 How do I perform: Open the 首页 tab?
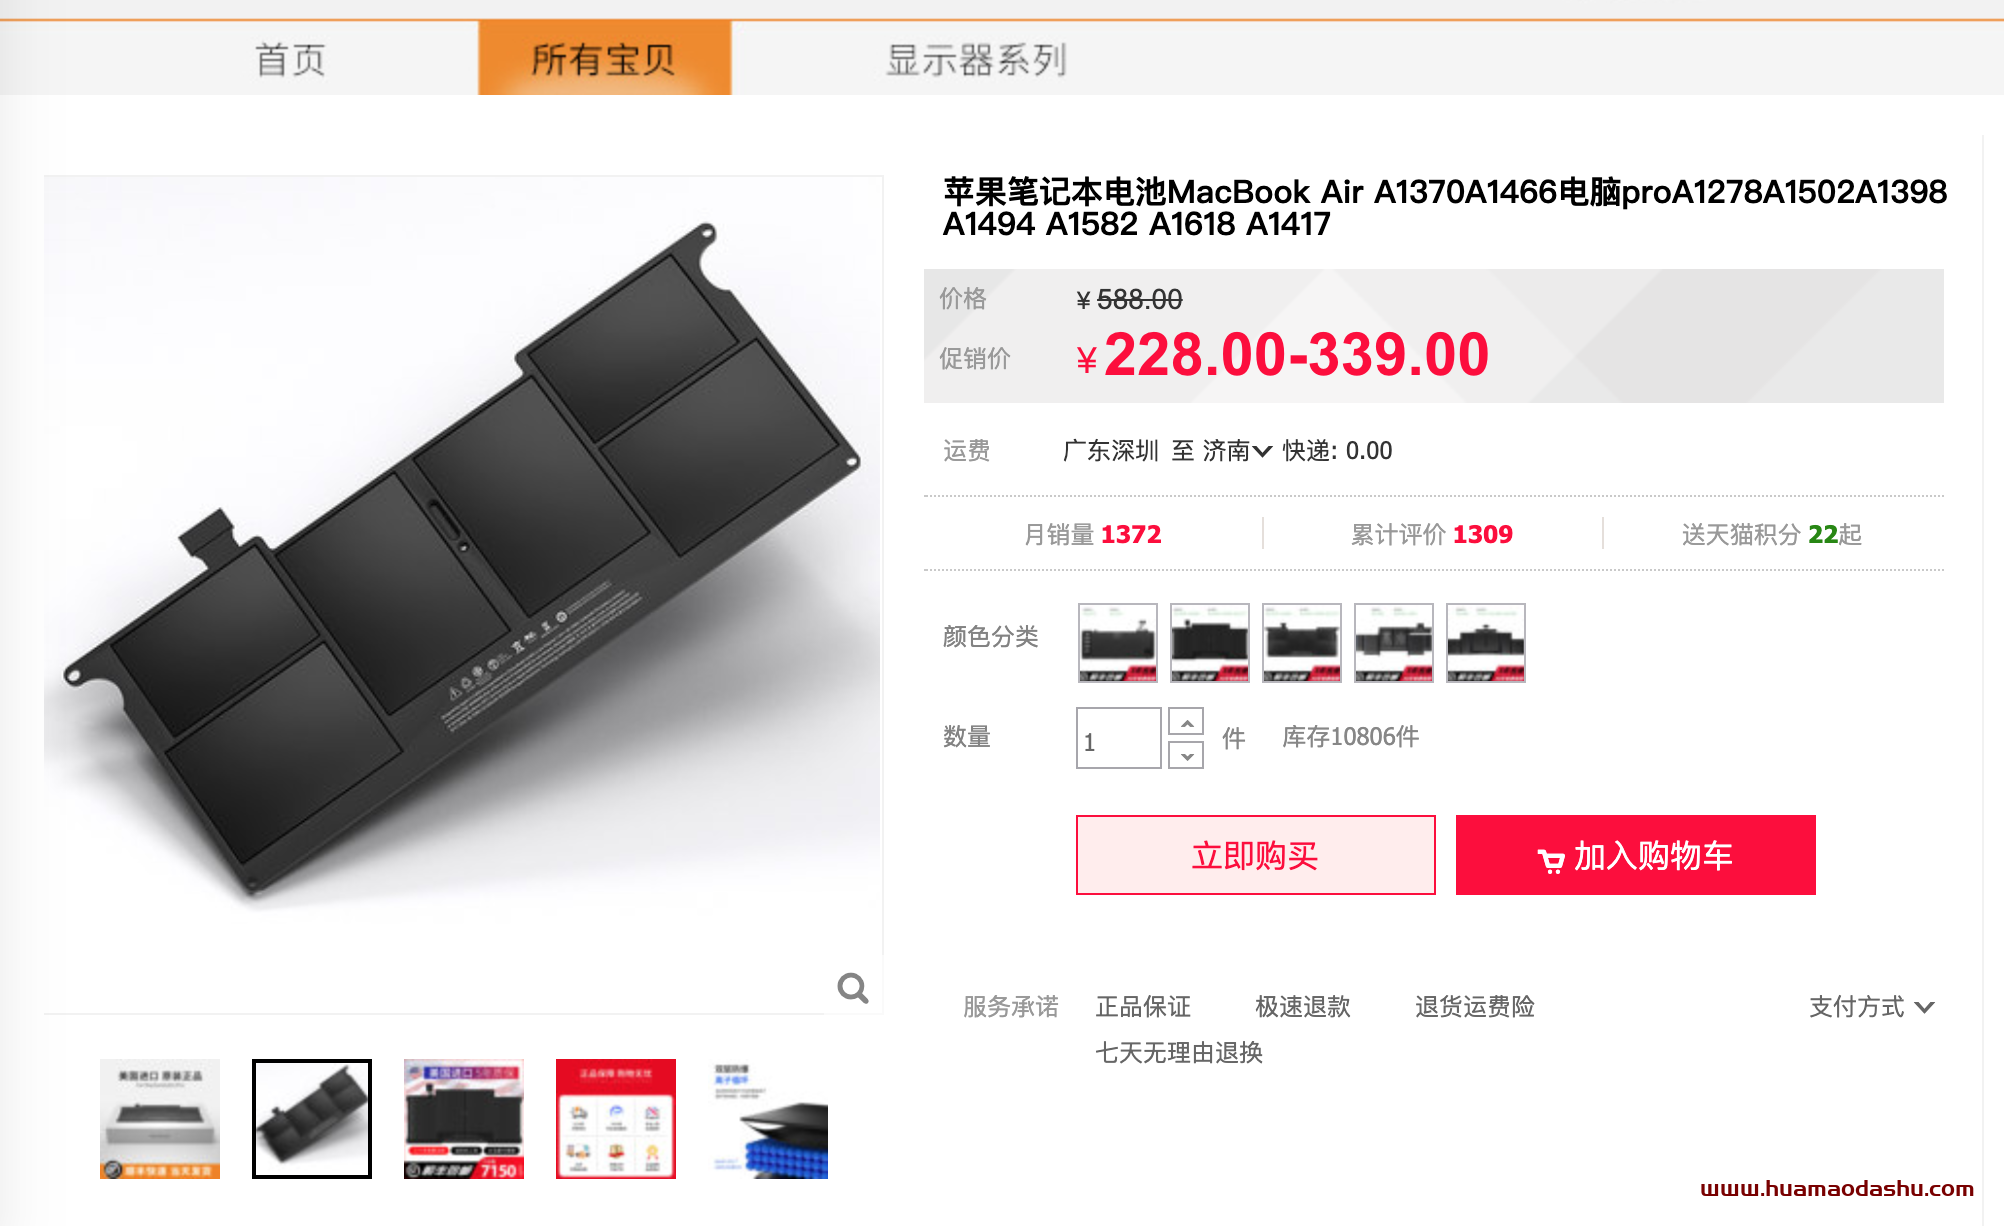290,60
